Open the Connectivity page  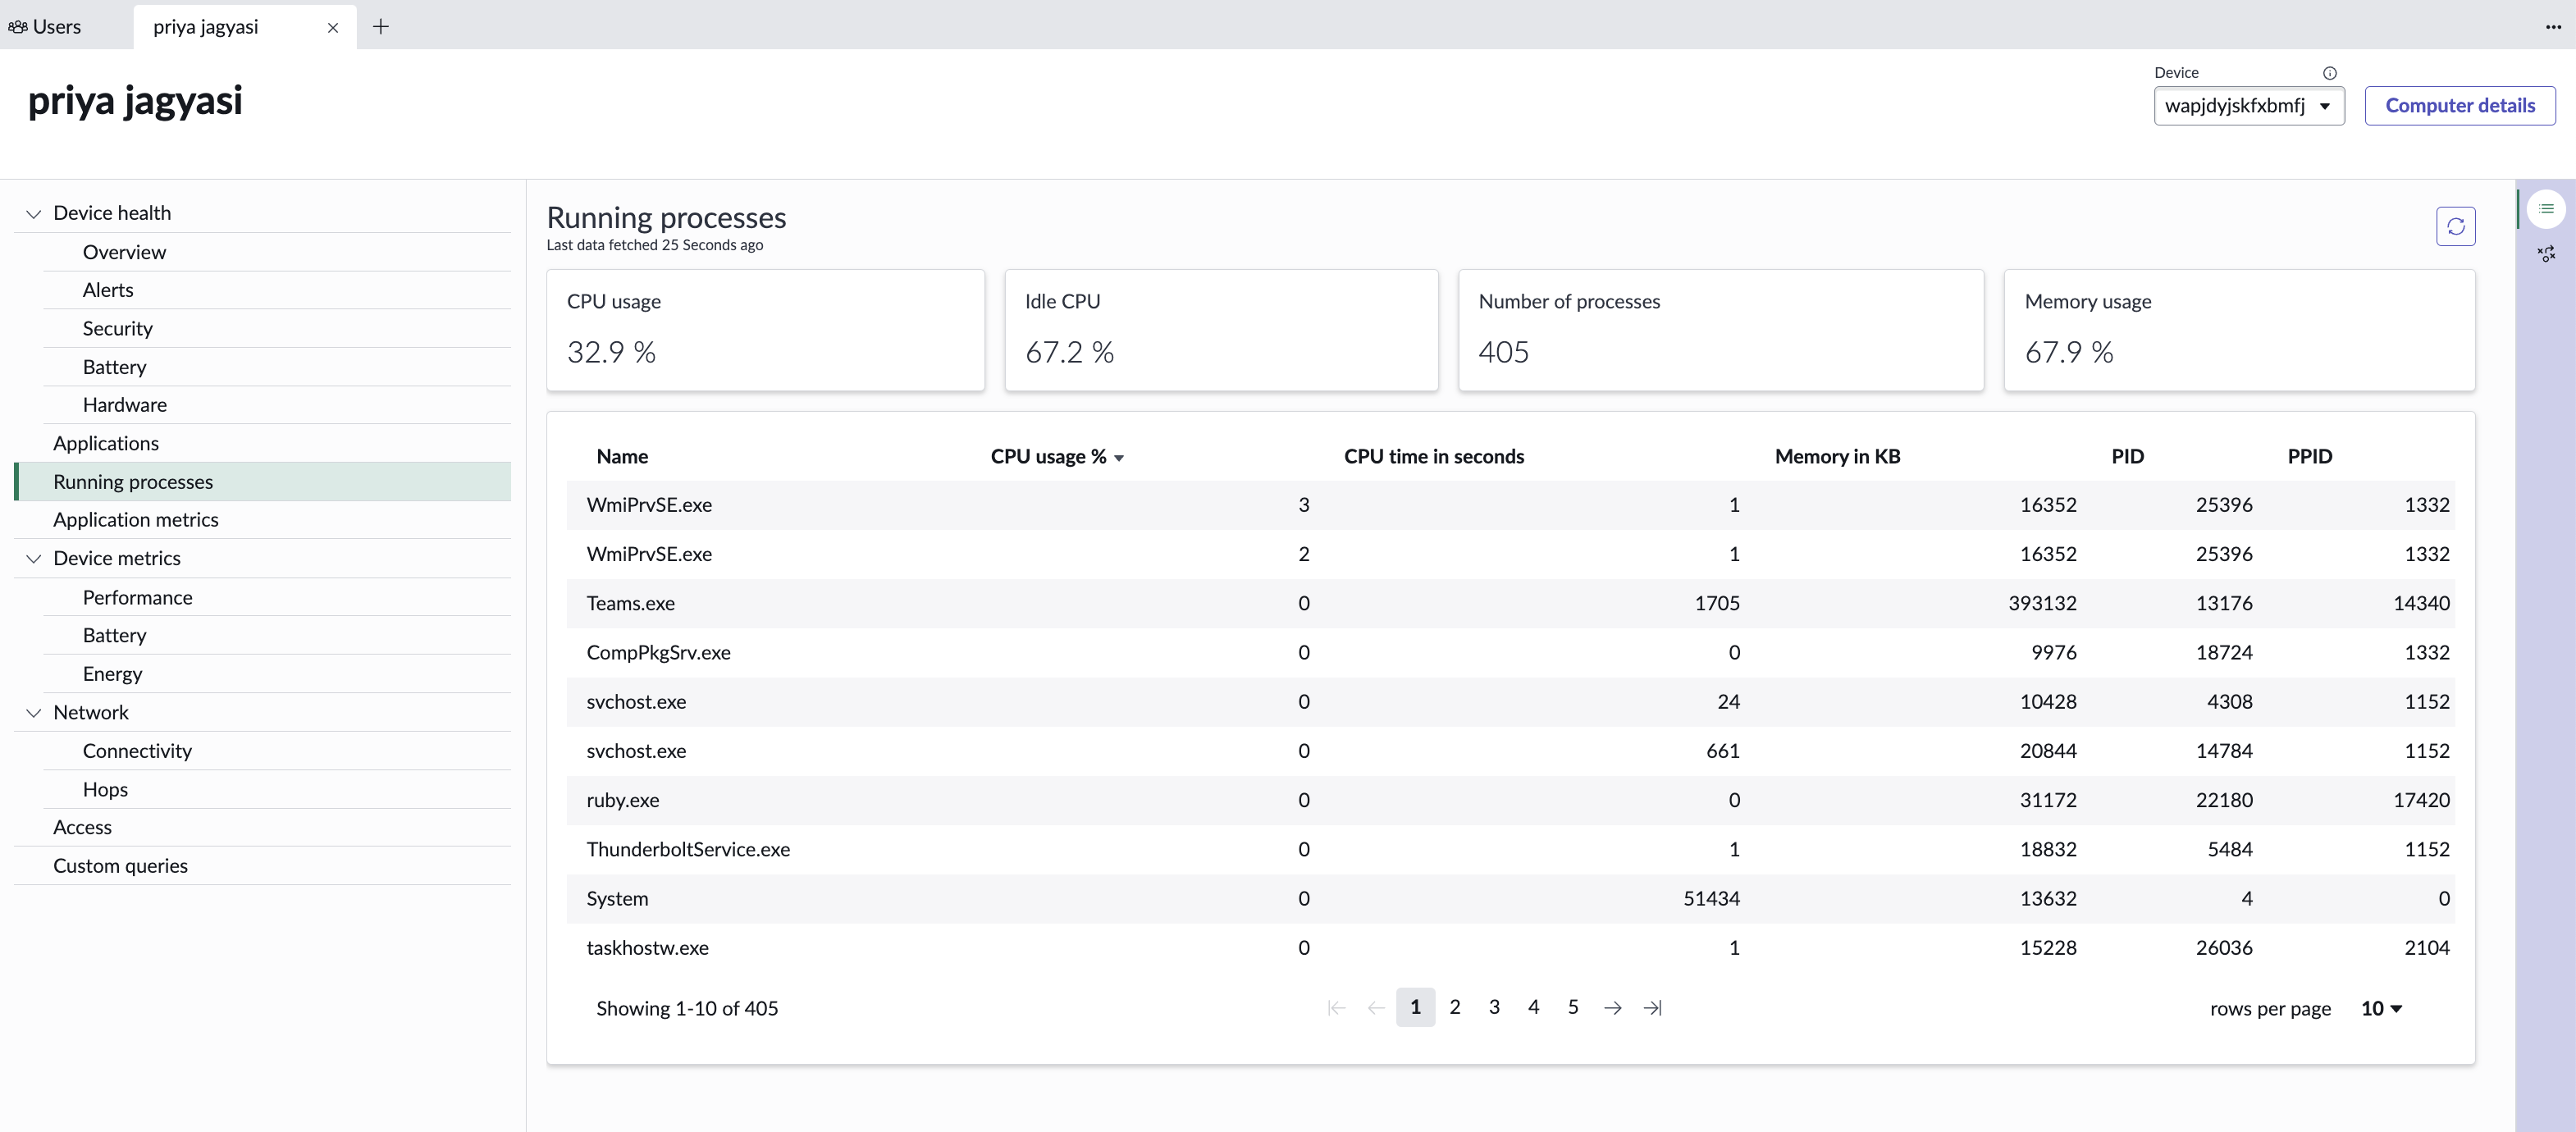(x=137, y=751)
